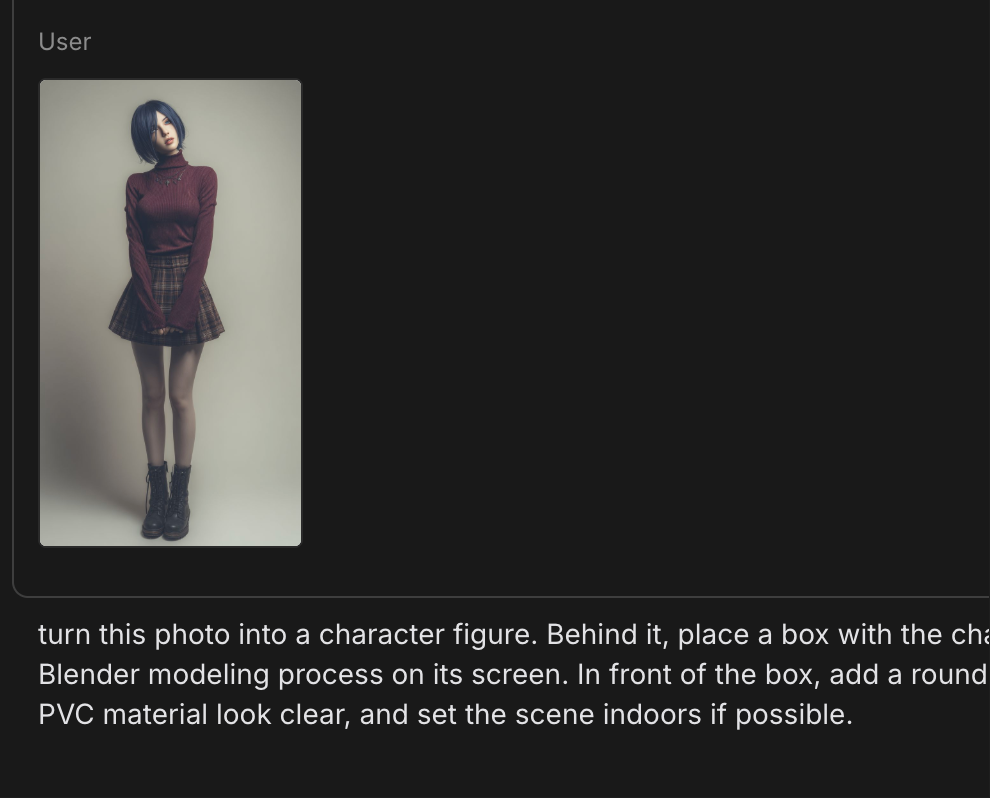Click the necklace on the woman's sweater

[x=172, y=178]
